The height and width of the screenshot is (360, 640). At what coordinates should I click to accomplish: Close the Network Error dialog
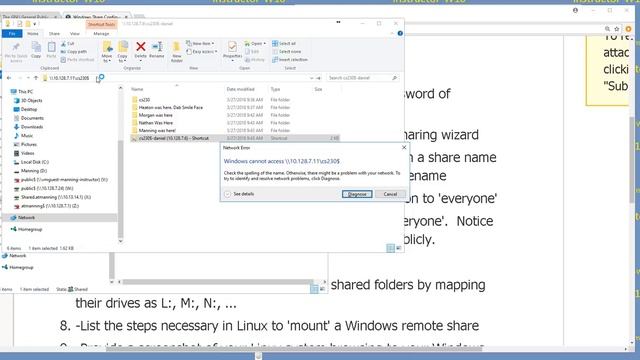click(x=404, y=147)
